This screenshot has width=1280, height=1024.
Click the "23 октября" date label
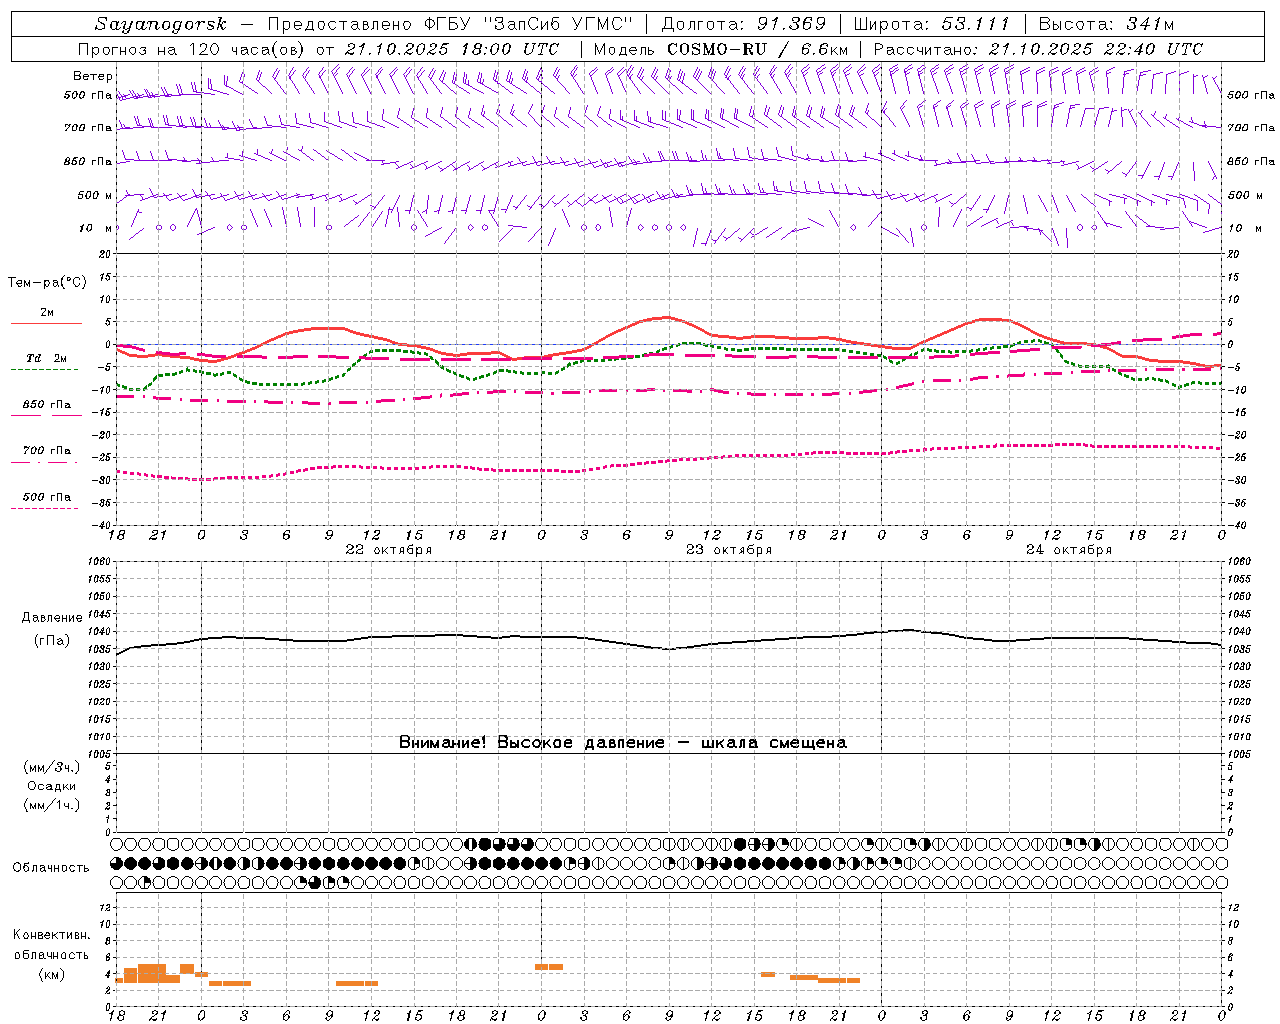pos(728,550)
